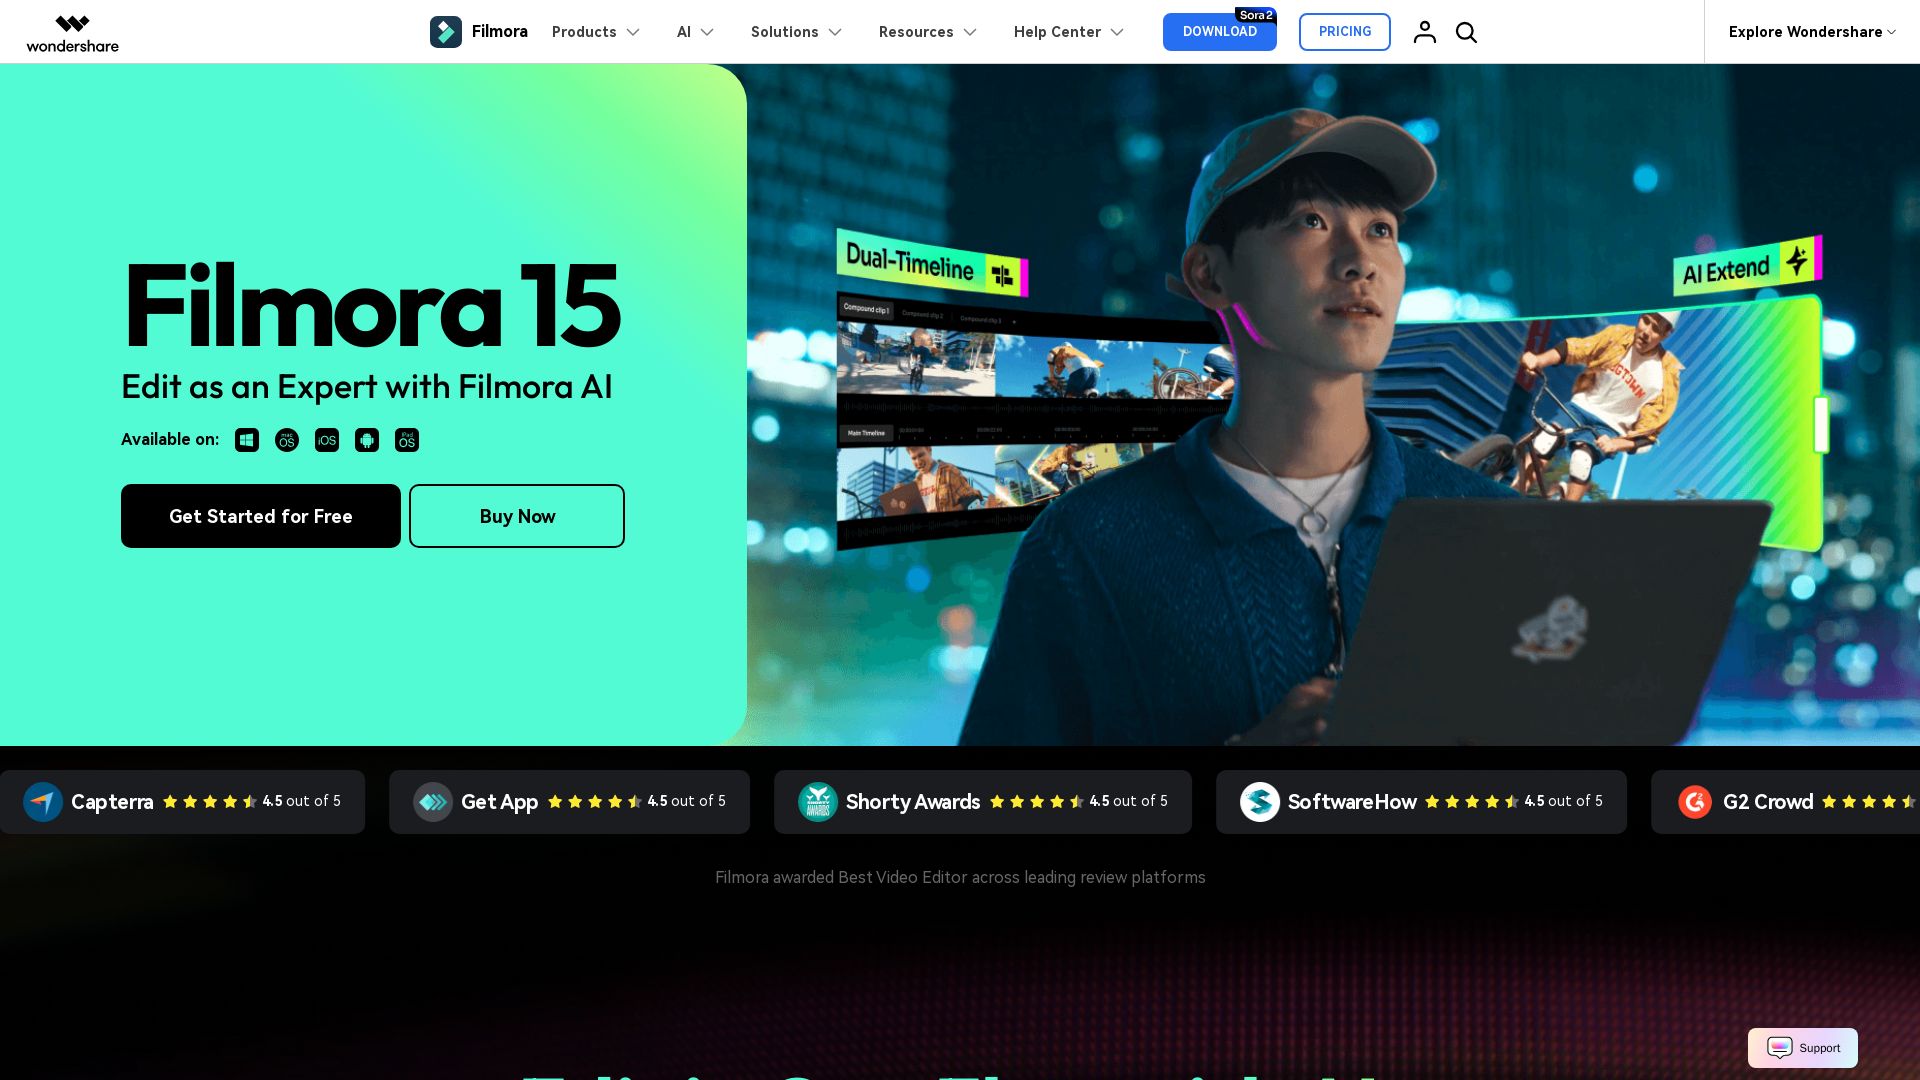Expand the Products dropdown chevron
This screenshot has height=1080, width=1920.
click(x=633, y=32)
